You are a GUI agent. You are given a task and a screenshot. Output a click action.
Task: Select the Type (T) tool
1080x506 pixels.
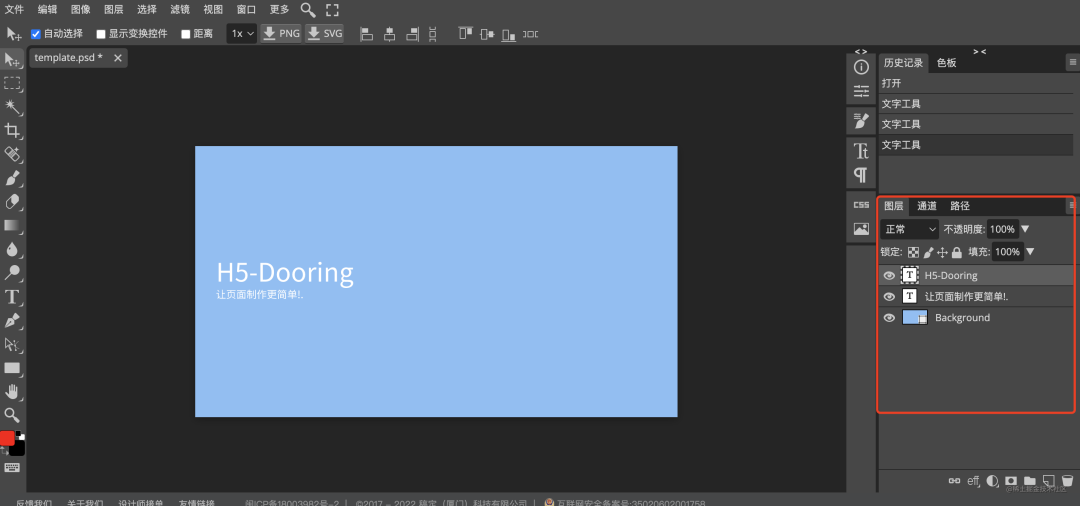coord(12,297)
